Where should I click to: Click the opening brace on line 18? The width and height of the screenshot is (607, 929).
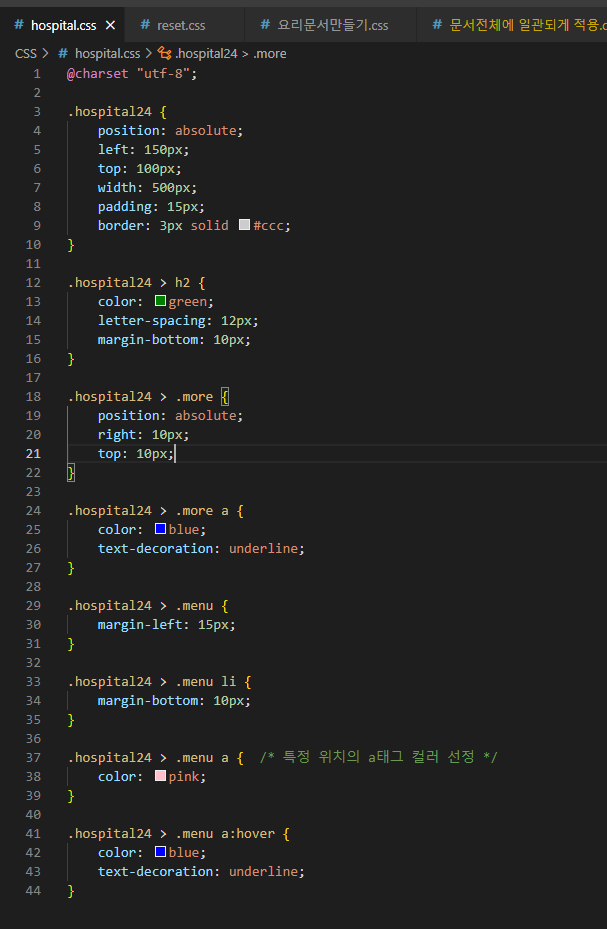tap(225, 396)
